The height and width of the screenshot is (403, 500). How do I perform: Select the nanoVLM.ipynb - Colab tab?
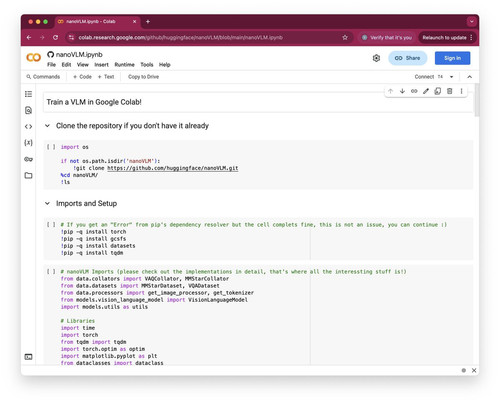(97, 22)
